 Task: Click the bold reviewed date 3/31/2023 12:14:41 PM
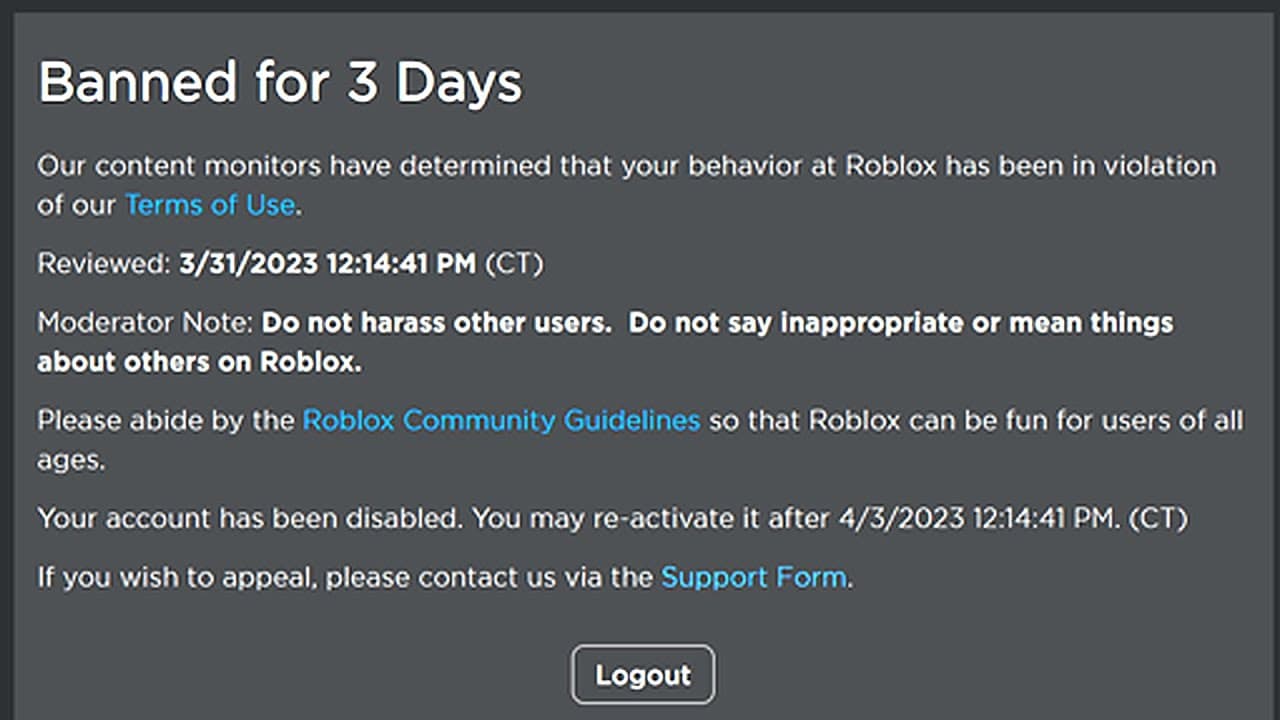tap(328, 264)
